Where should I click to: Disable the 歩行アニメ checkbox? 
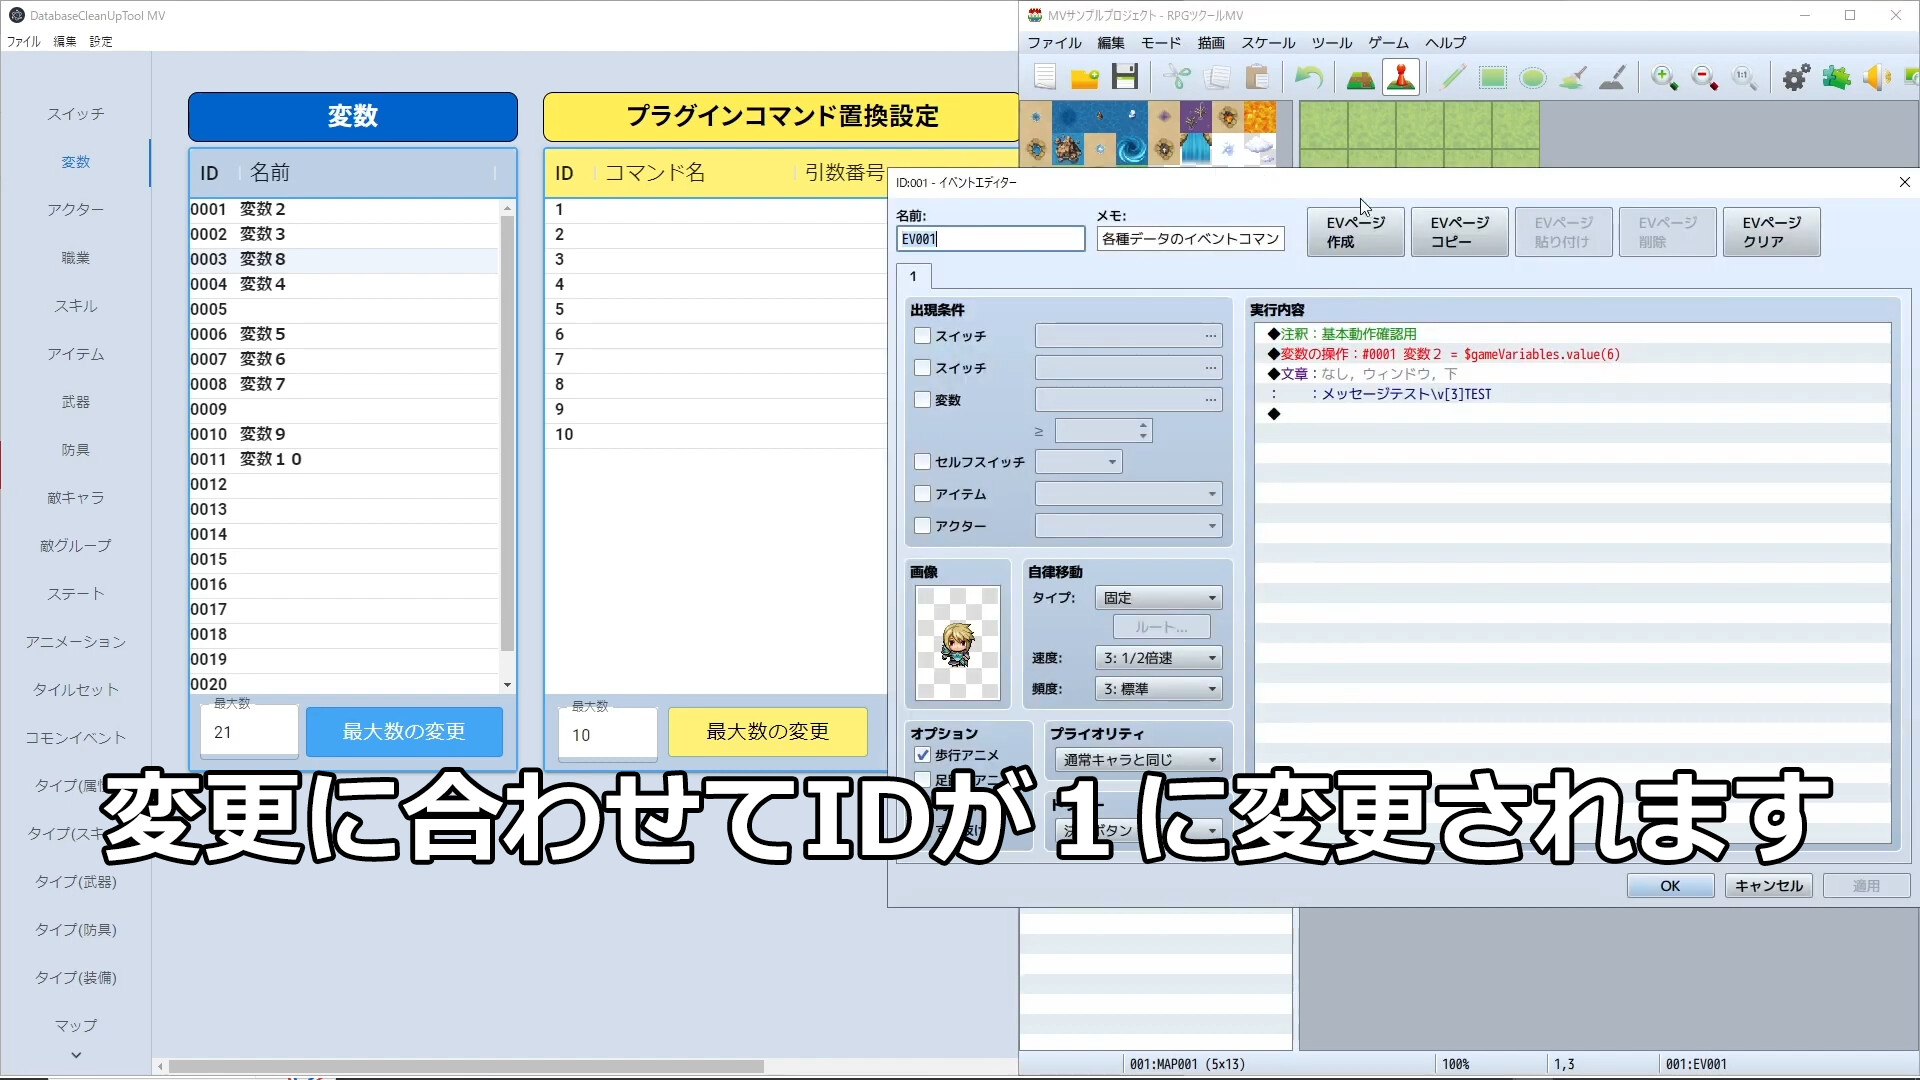921,756
